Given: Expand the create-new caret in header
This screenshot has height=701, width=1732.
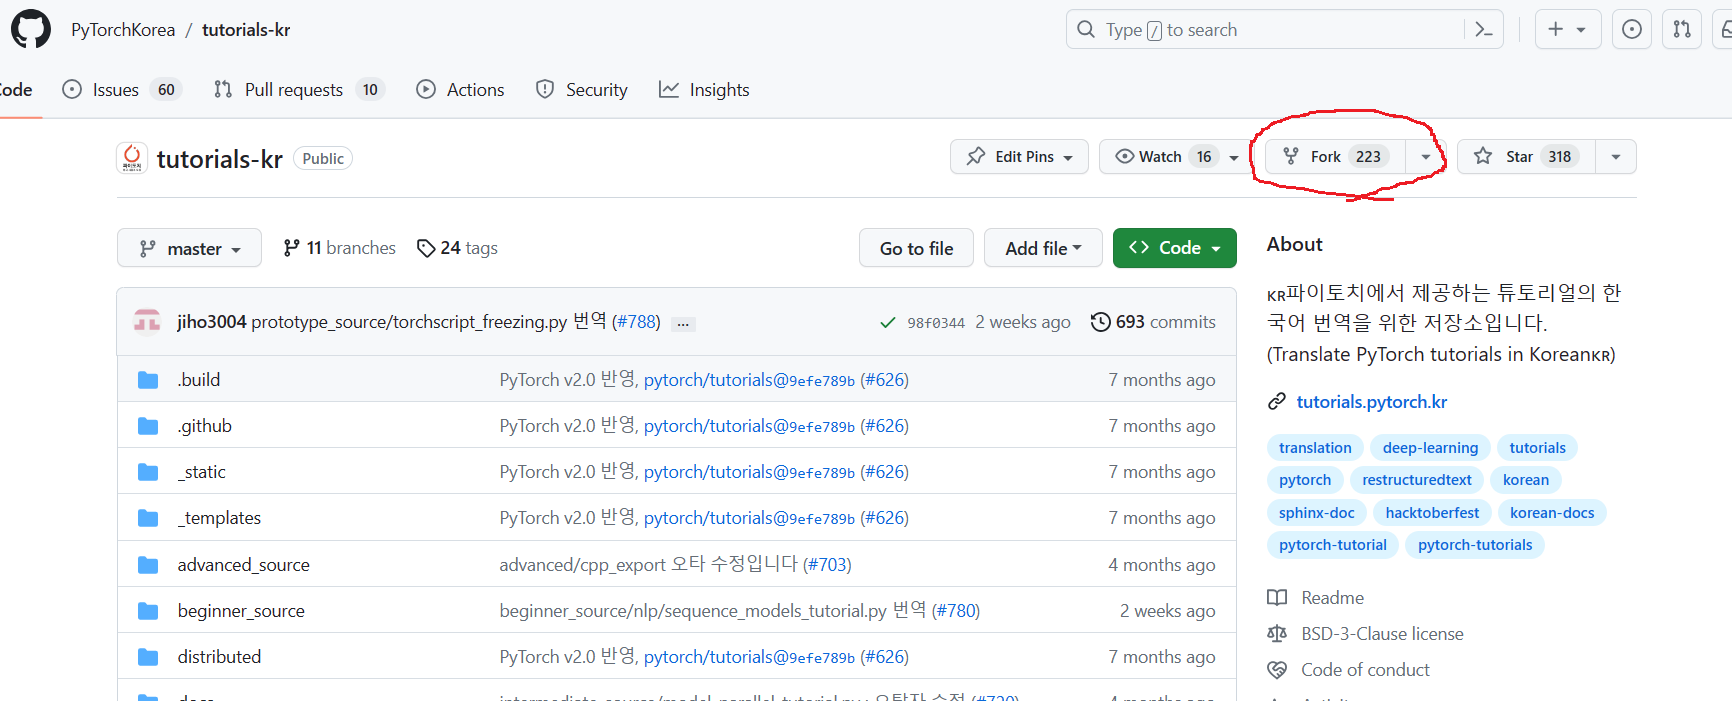Looking at the screenshot, I should 1581,30.
